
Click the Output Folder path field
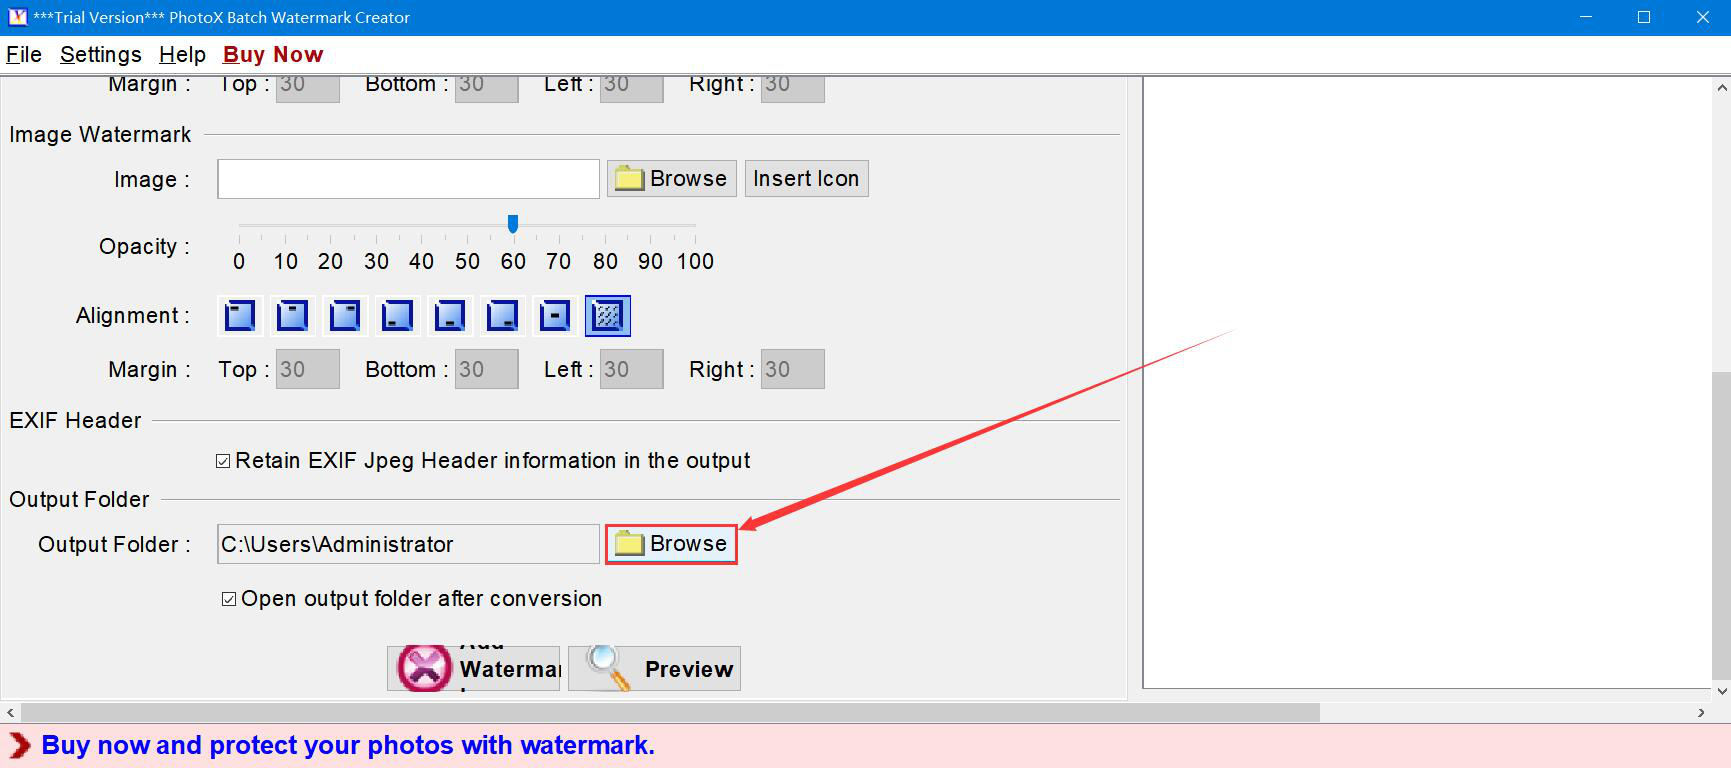pos(409,544)
